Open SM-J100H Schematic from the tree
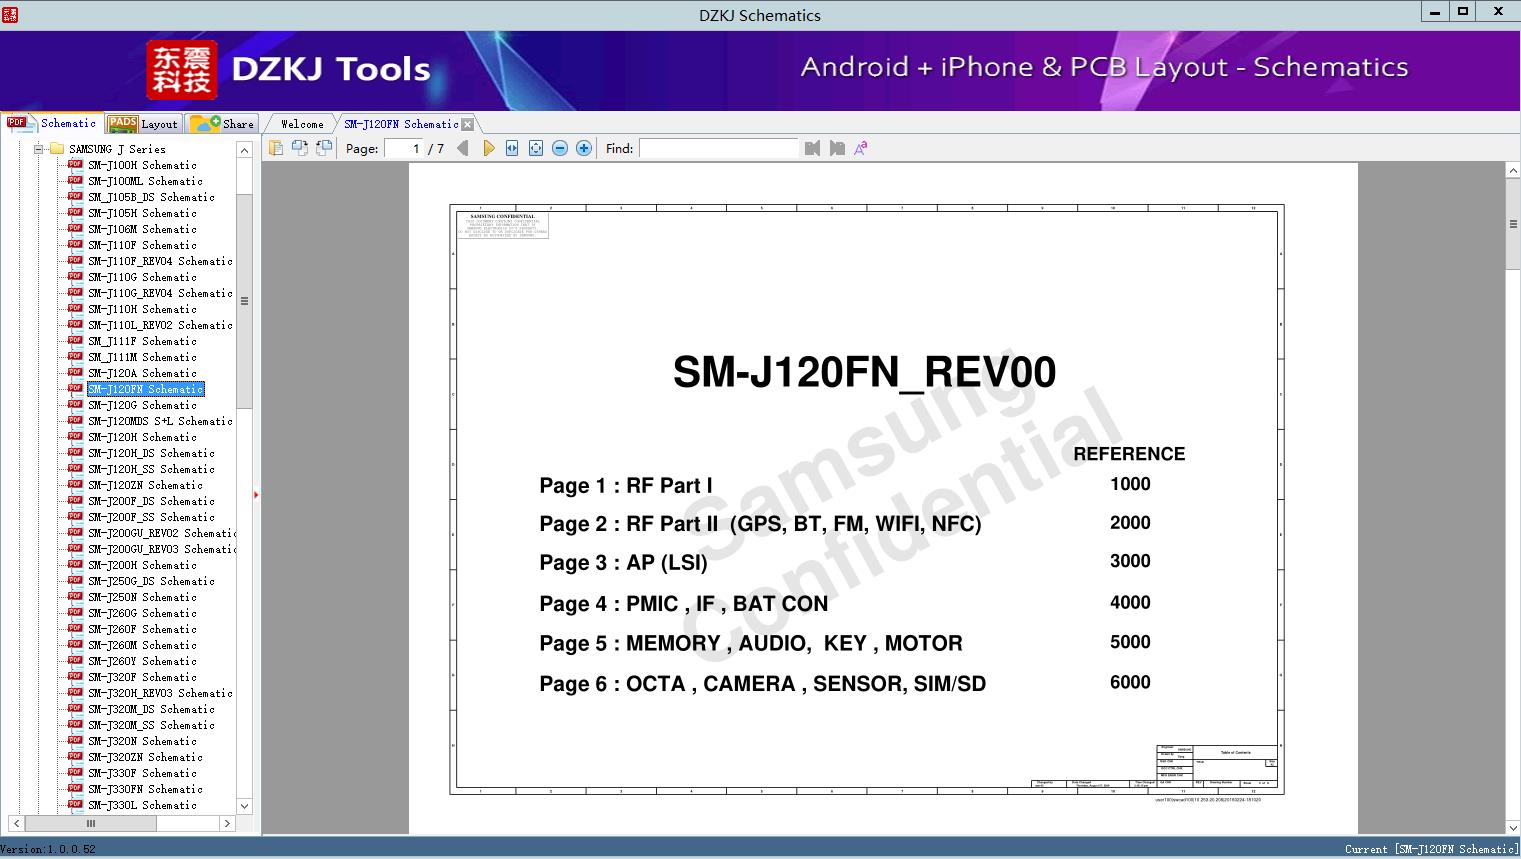This screenshot has width=1521, height=859. [x=142, y=165]
